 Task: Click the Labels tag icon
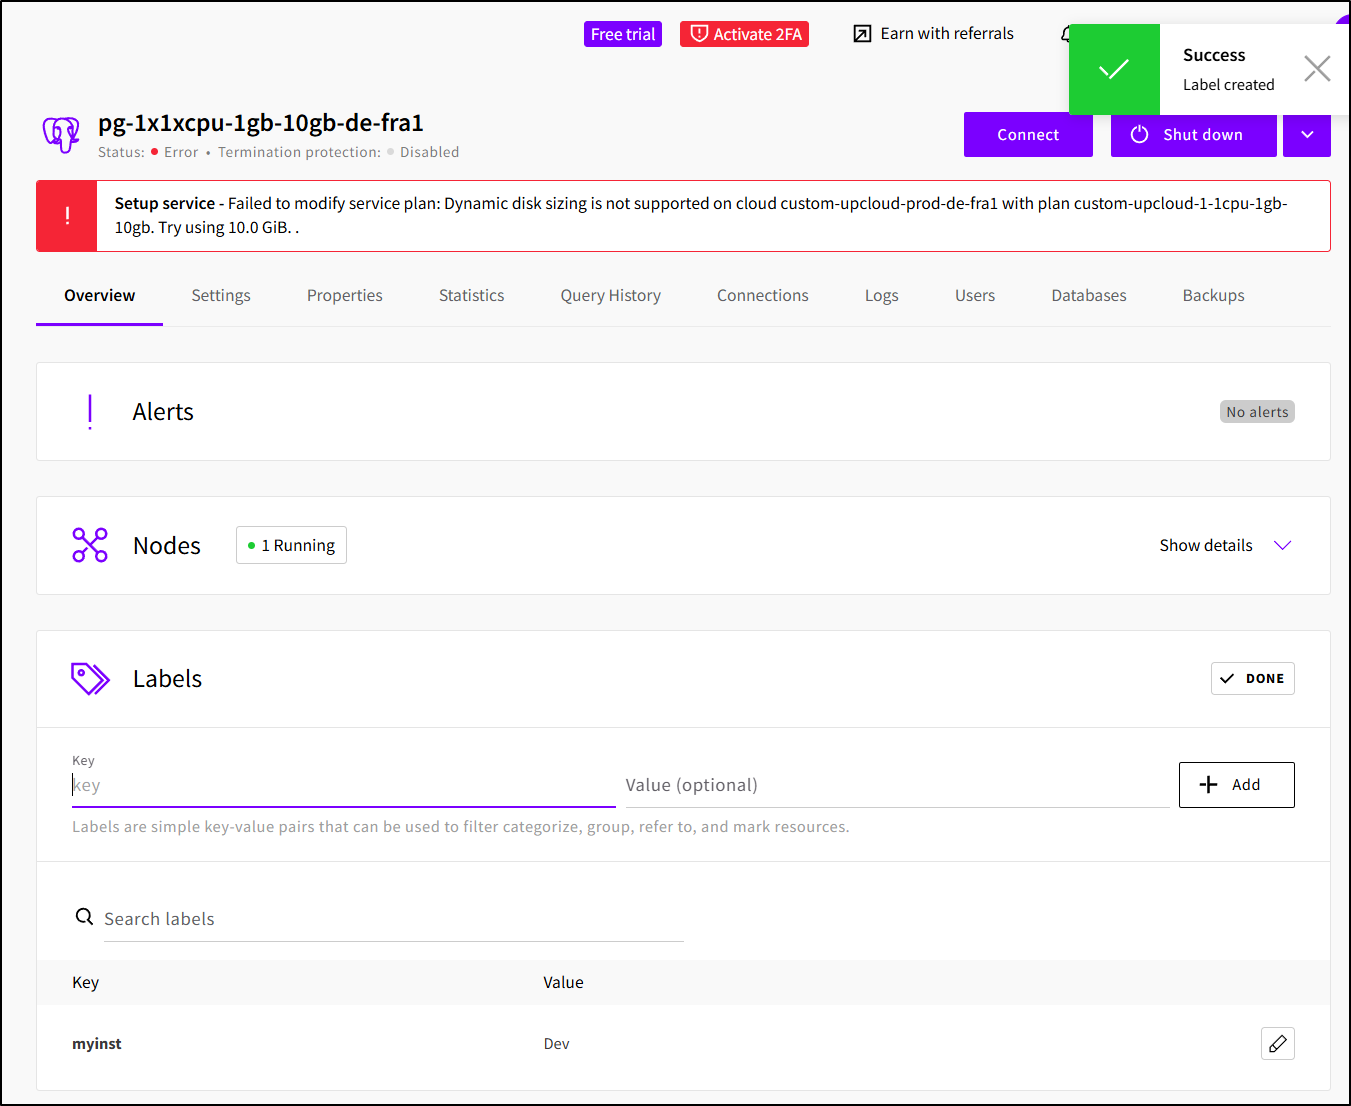pos(90,679)
